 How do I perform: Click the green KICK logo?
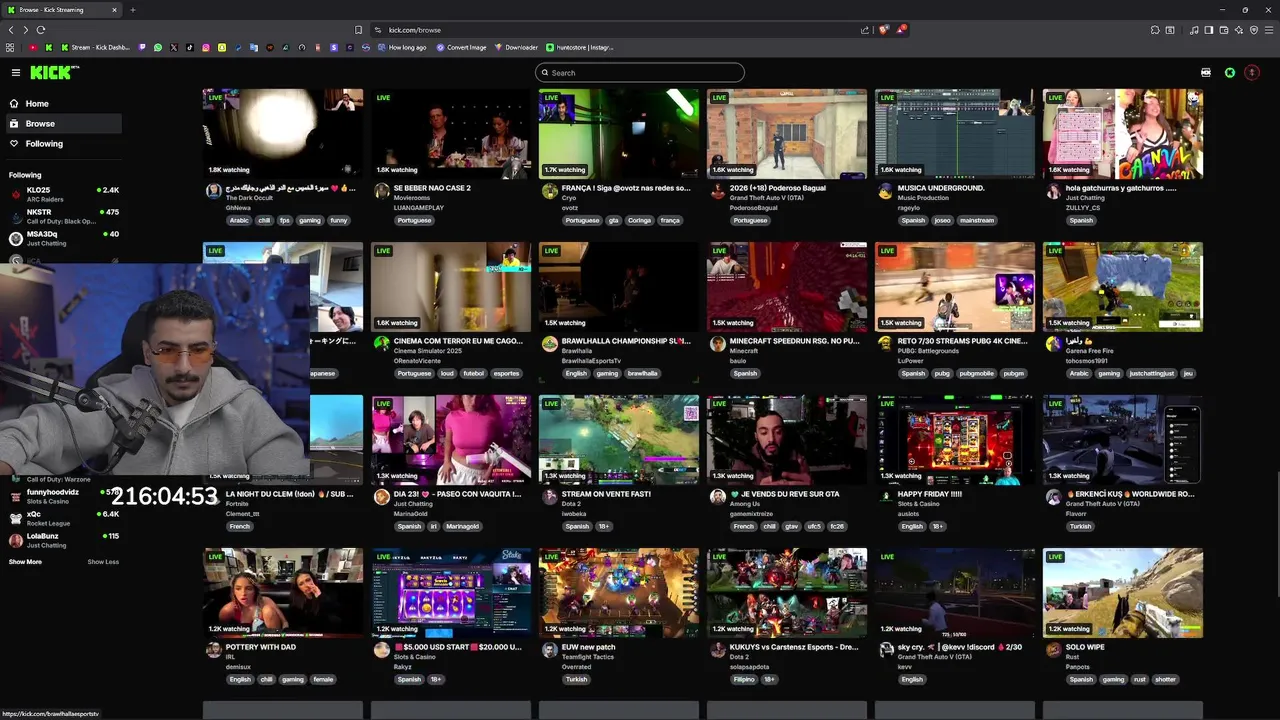53,72
